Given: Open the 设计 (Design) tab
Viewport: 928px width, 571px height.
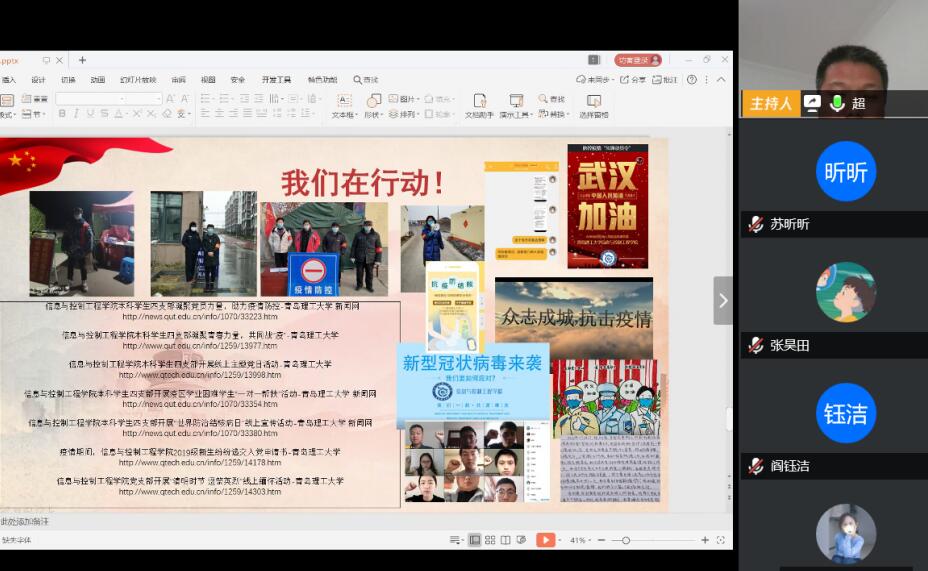Looking at the screenshot, I should click(38, 80).
